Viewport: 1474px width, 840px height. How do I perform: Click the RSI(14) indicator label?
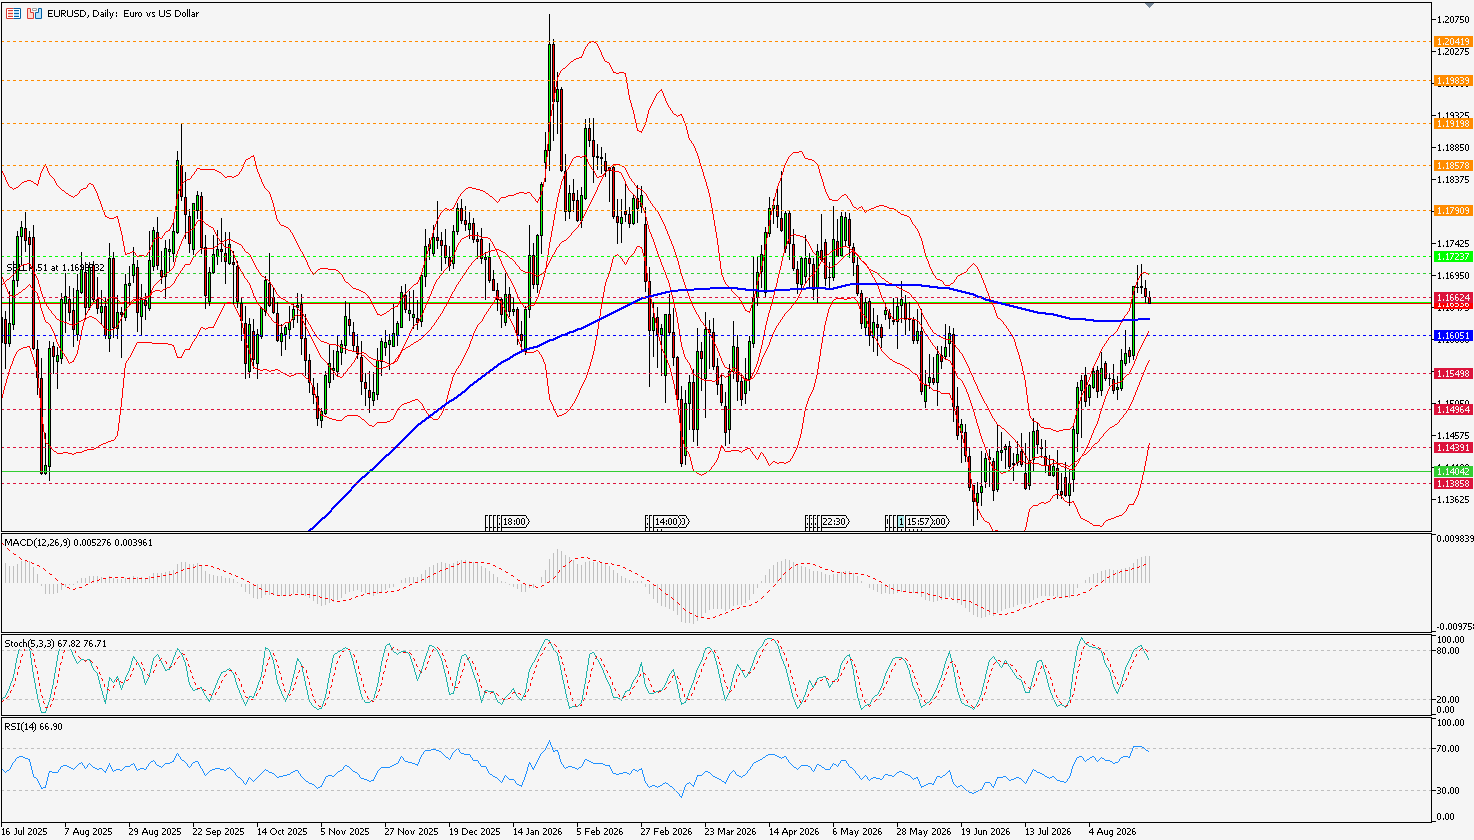(x=34, y=726)
